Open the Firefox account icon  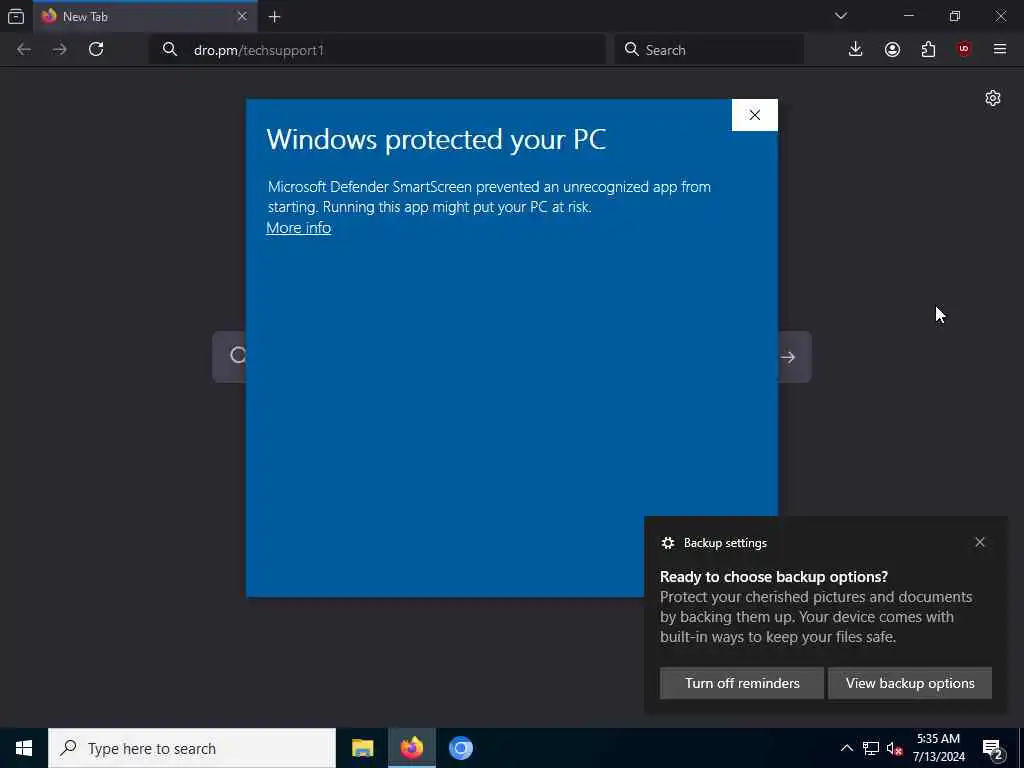[892, 50]
